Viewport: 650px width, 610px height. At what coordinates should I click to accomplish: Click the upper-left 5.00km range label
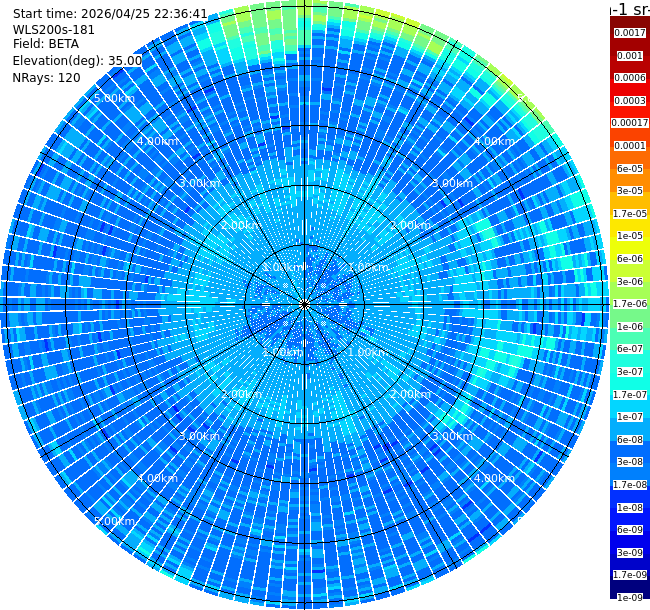[x=114, y=98]
